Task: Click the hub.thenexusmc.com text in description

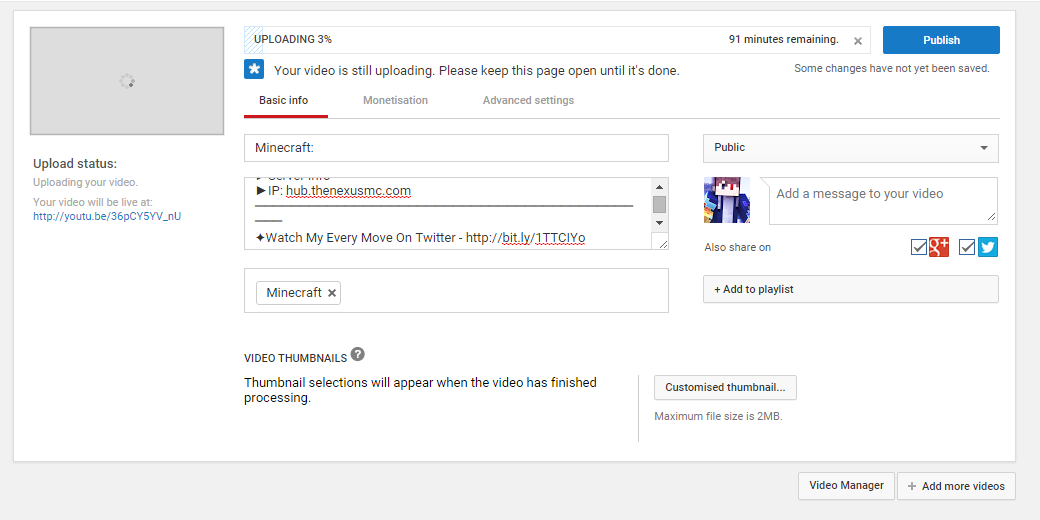Action: pos(349,192)
